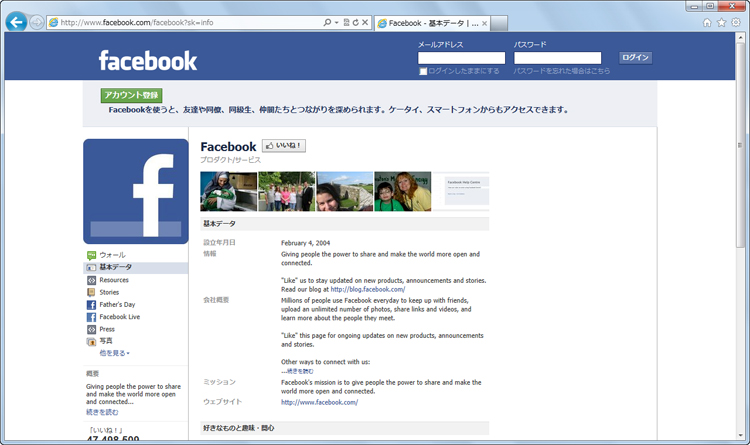The width and height of the screenshot is (750, 445).
Task: Click the browser forward arrow button
Action: pyautogui.click(x=36, y=22)
